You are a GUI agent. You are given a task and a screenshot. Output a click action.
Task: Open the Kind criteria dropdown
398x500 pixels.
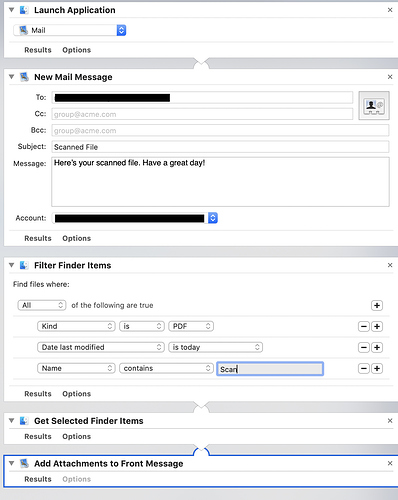point(76,326)
